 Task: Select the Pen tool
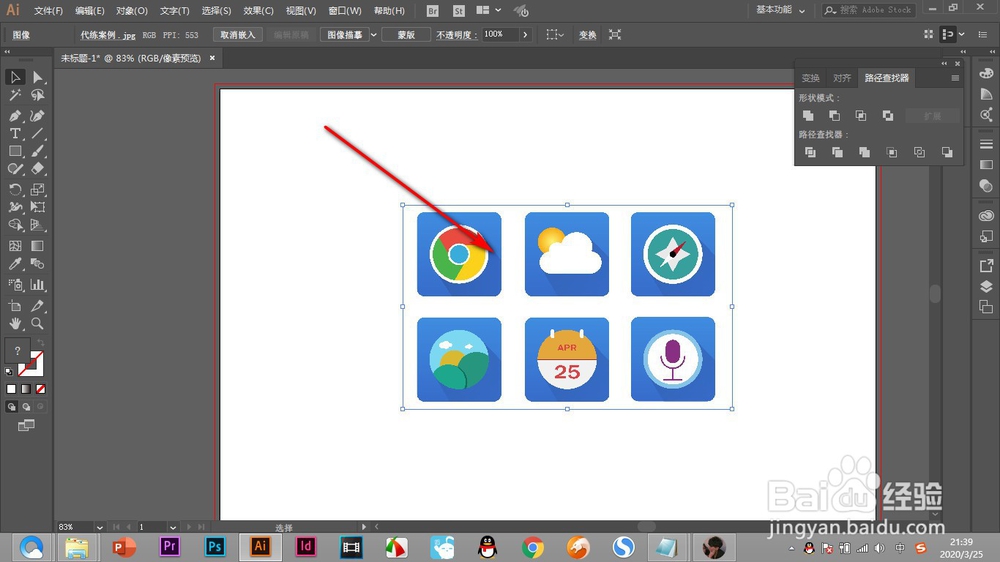pos(15,115)
